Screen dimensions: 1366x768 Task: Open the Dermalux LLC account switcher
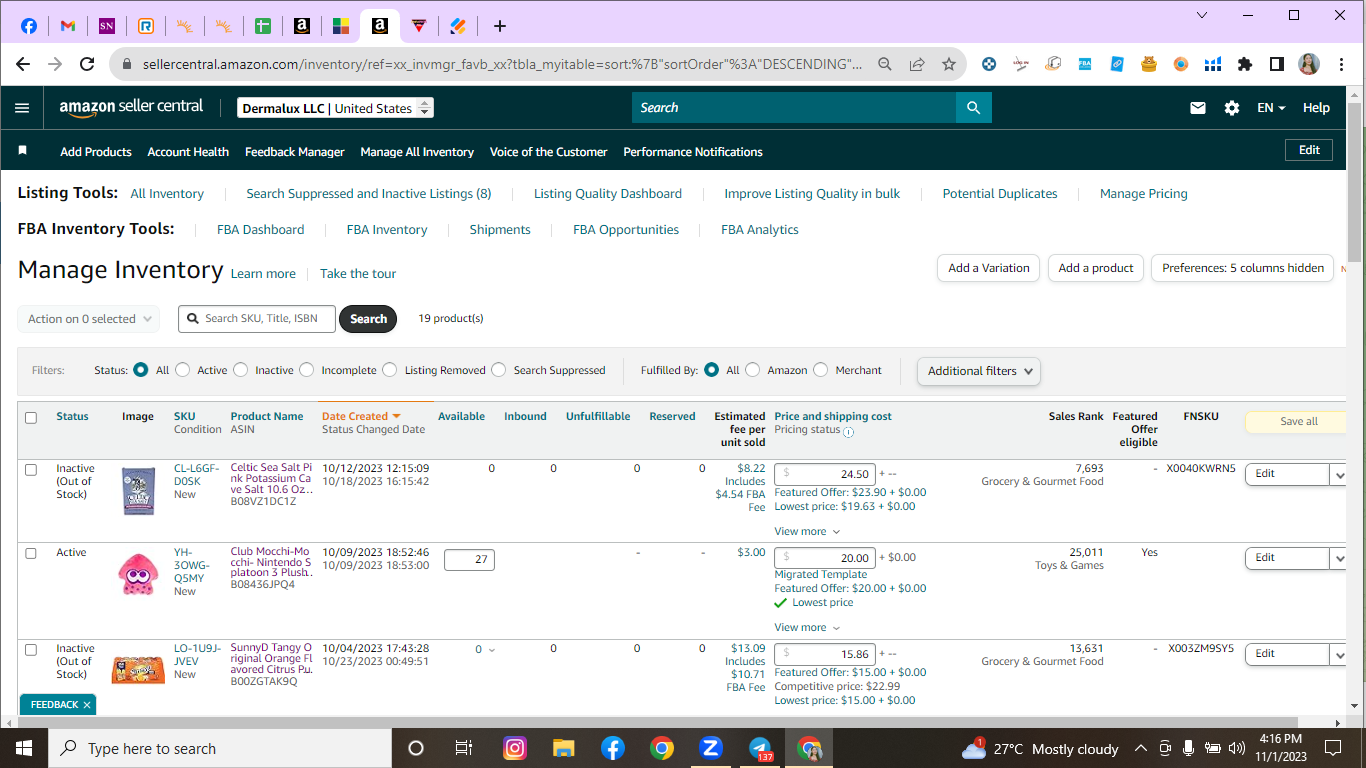(x=335, y=108)
